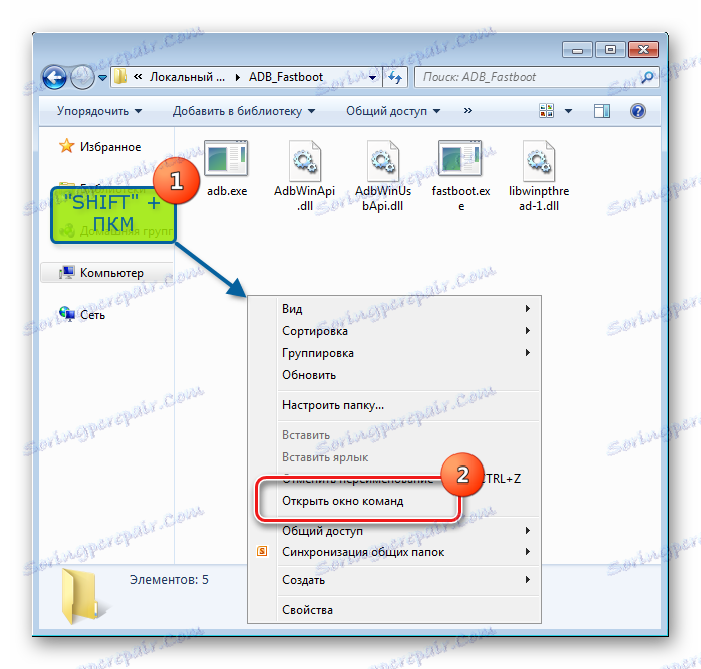Image resolution: width=701 pixels, height=669 pixels.
Task: Show hidden toolbar commands via double chevron
Action: [x=468, y=110]
